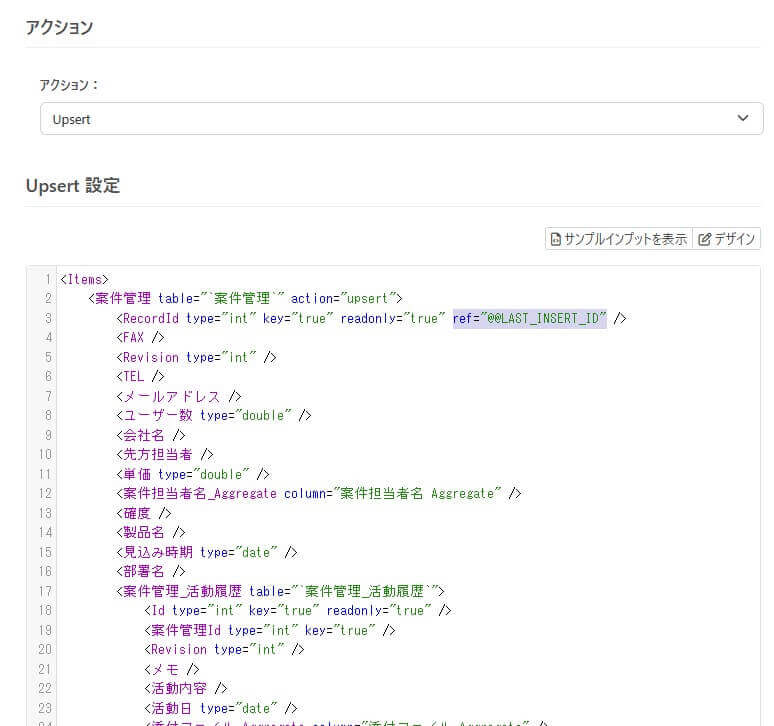The height and width of the screenshot is (726, 774).
Task: Place cursor on the <Items> line
Action: tap(84, 279)
